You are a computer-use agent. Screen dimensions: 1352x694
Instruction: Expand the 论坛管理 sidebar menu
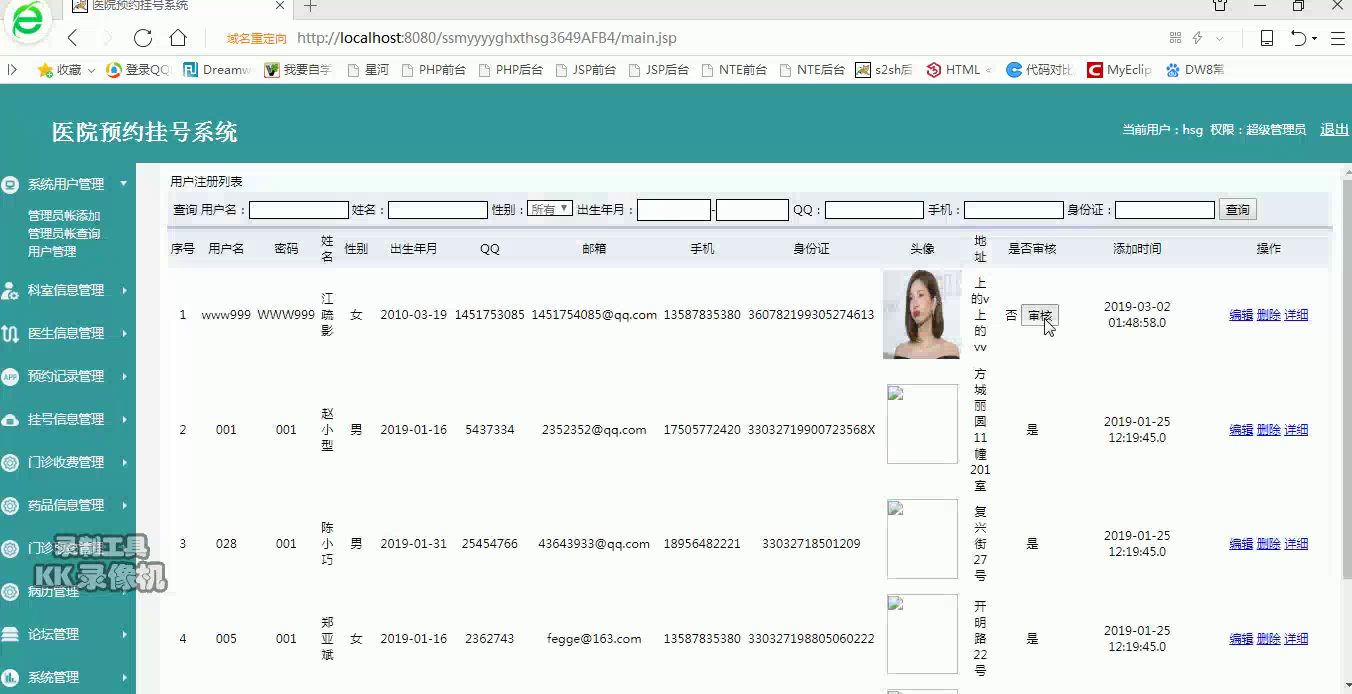click(x=66, y=634)
